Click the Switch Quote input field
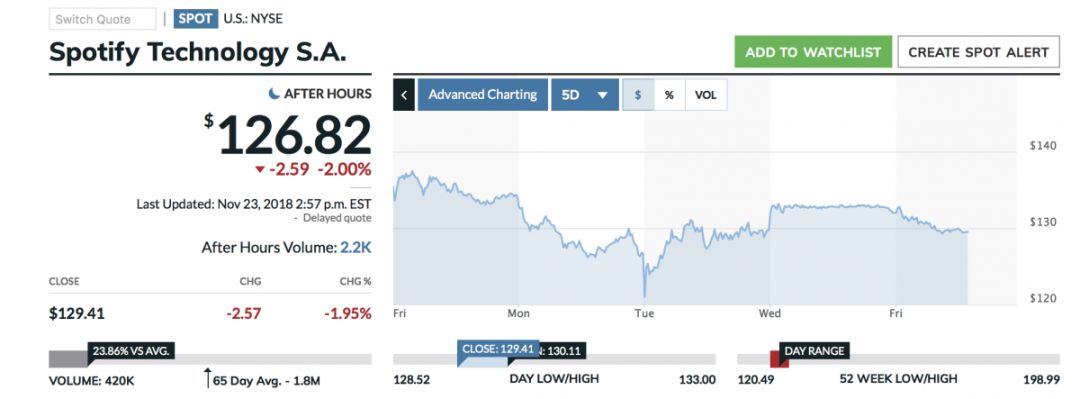 coord(103,19)
